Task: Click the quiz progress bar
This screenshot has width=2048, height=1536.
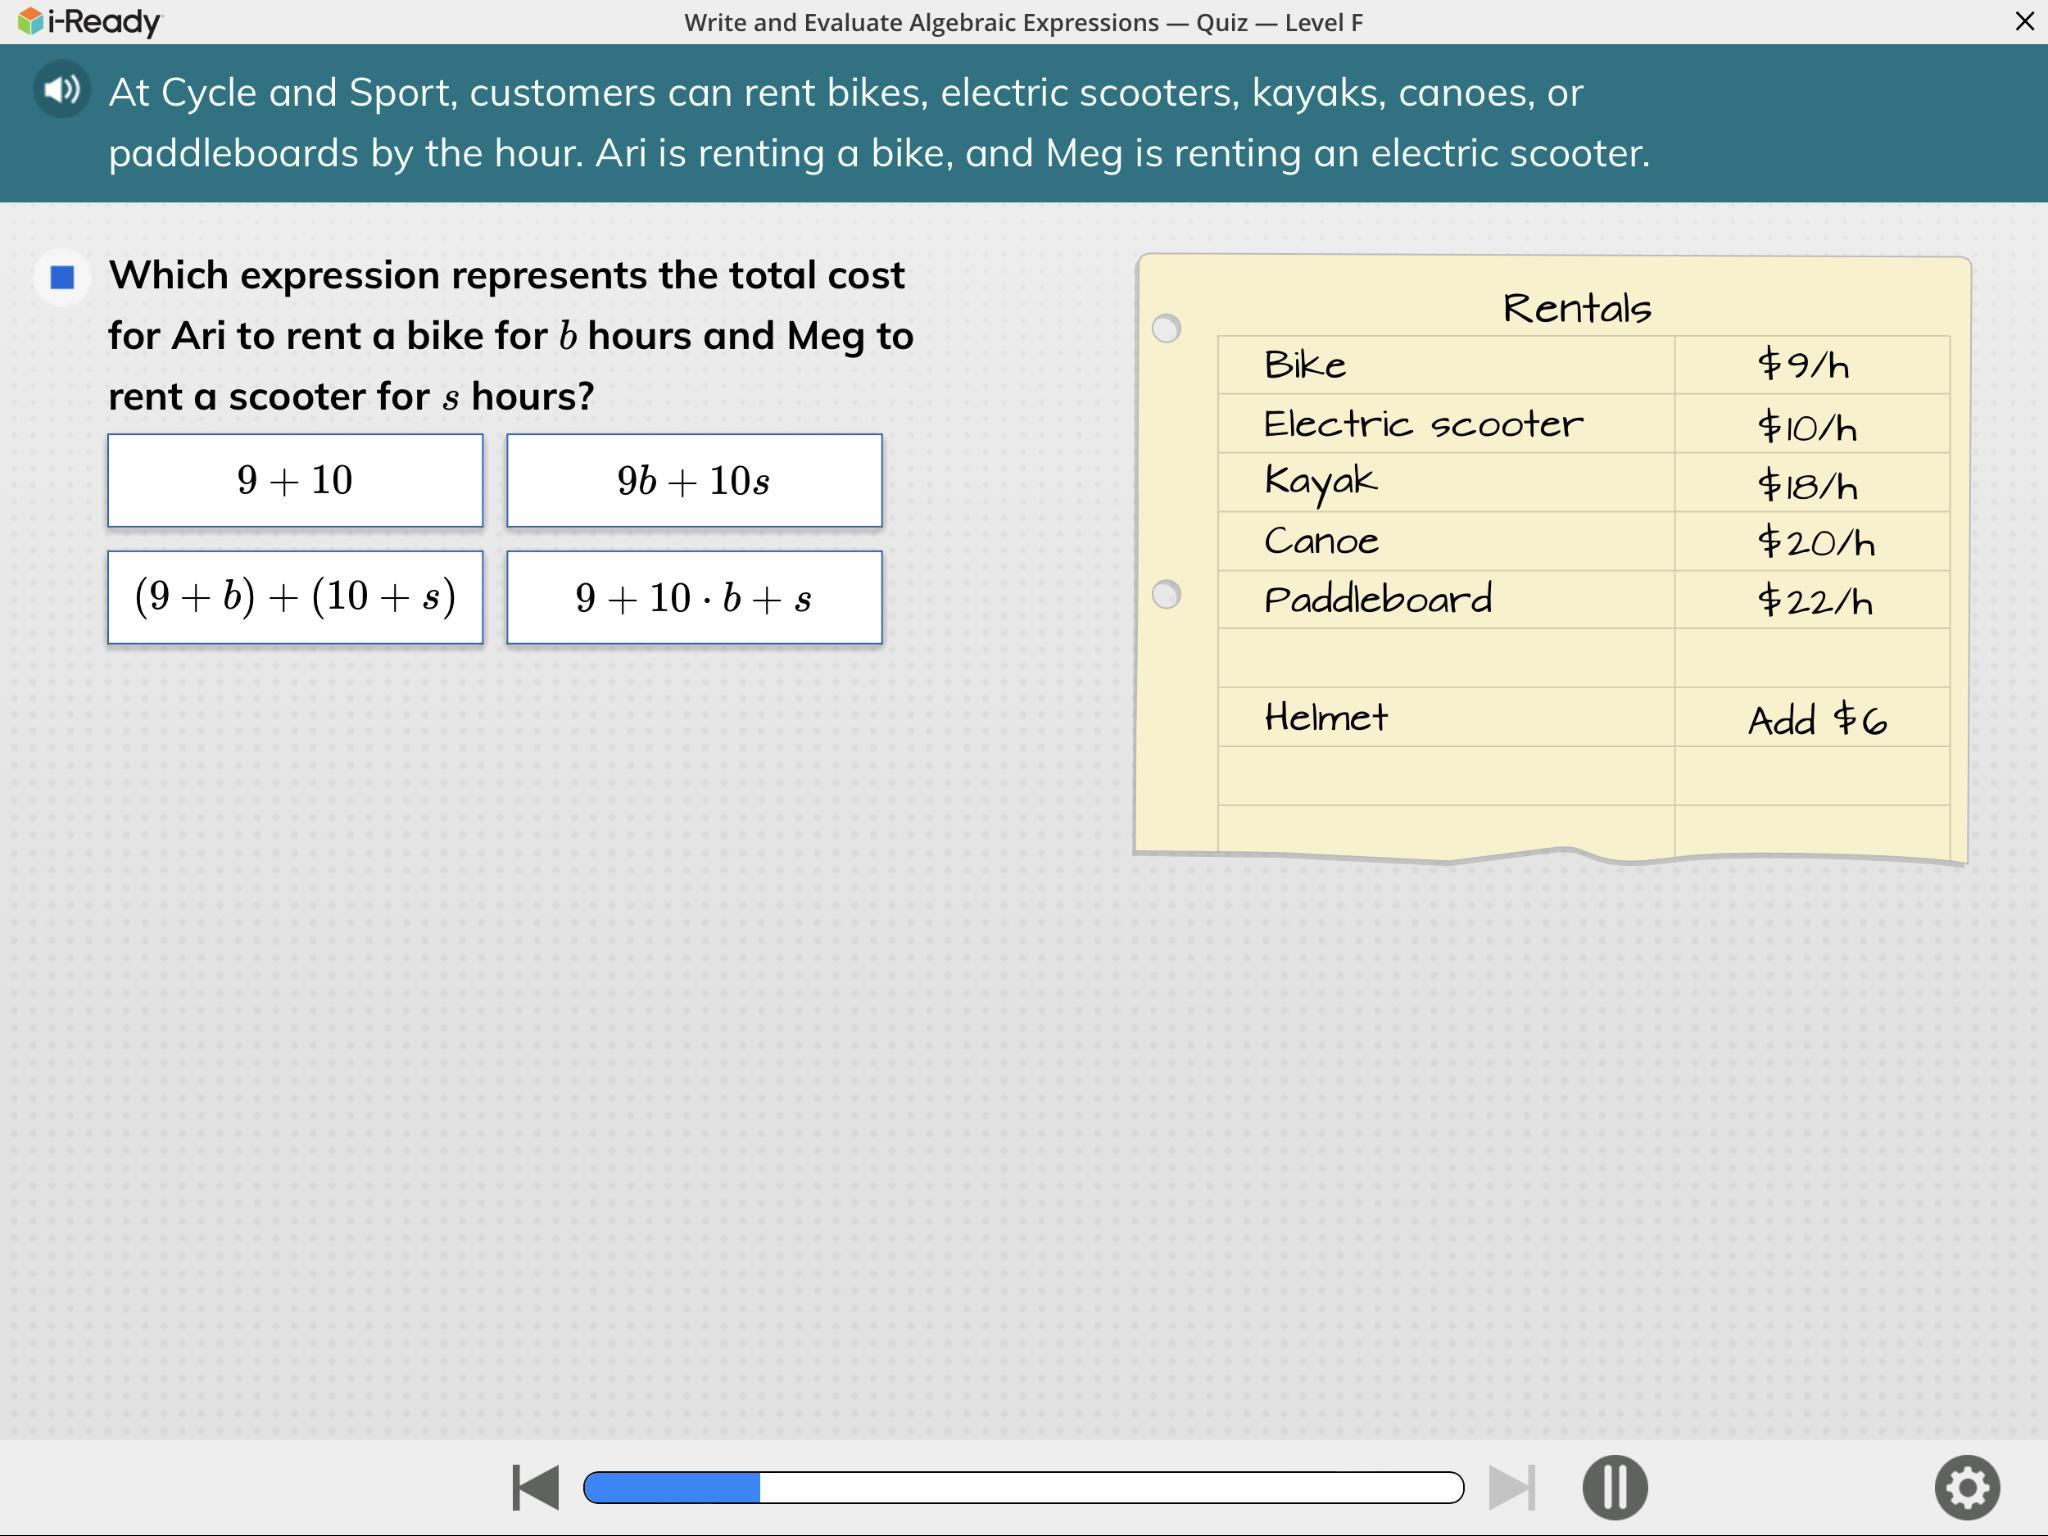Action: [1023, 1487]
